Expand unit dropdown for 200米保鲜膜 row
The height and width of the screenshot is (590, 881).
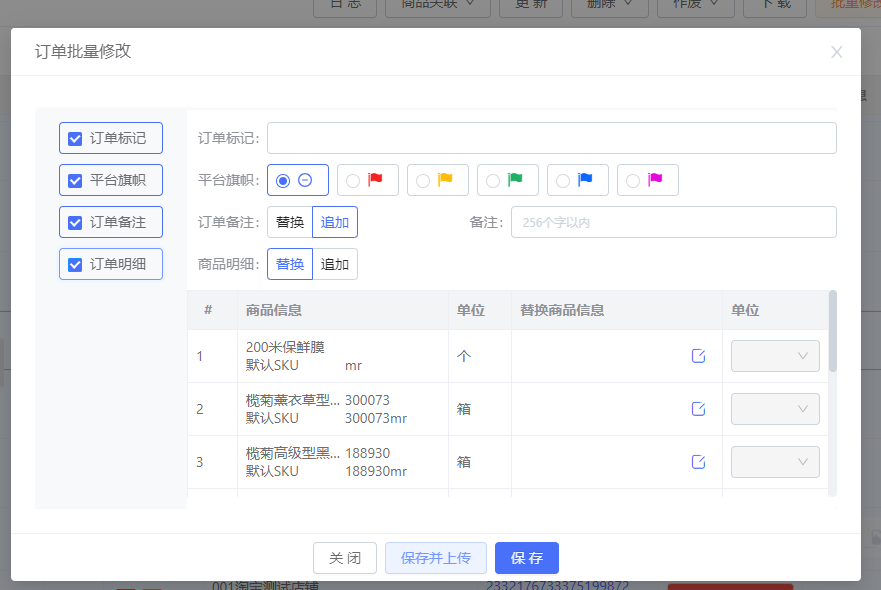775,356
